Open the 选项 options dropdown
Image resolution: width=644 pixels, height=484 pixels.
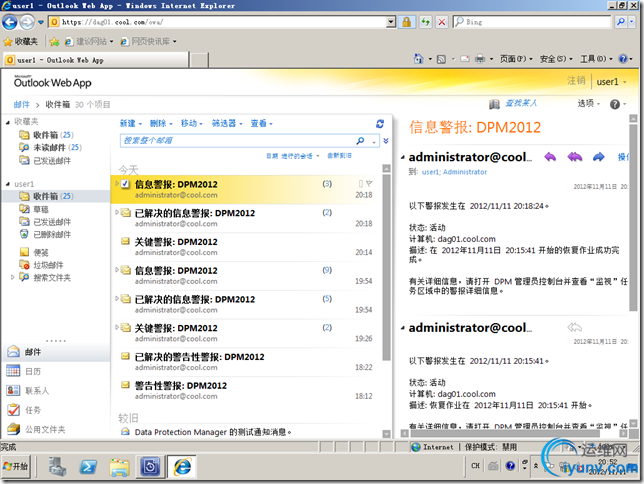click(x=589, y=104)
